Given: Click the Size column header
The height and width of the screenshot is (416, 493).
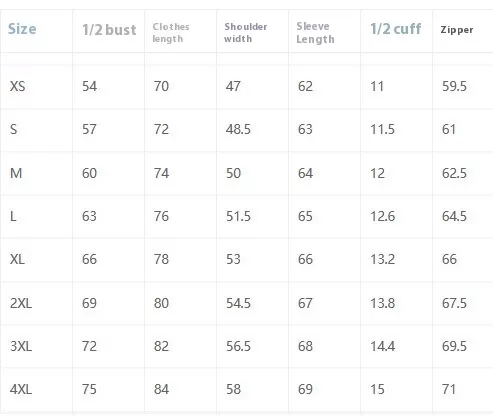Looking at the screenshot, I should pos(22,29).
